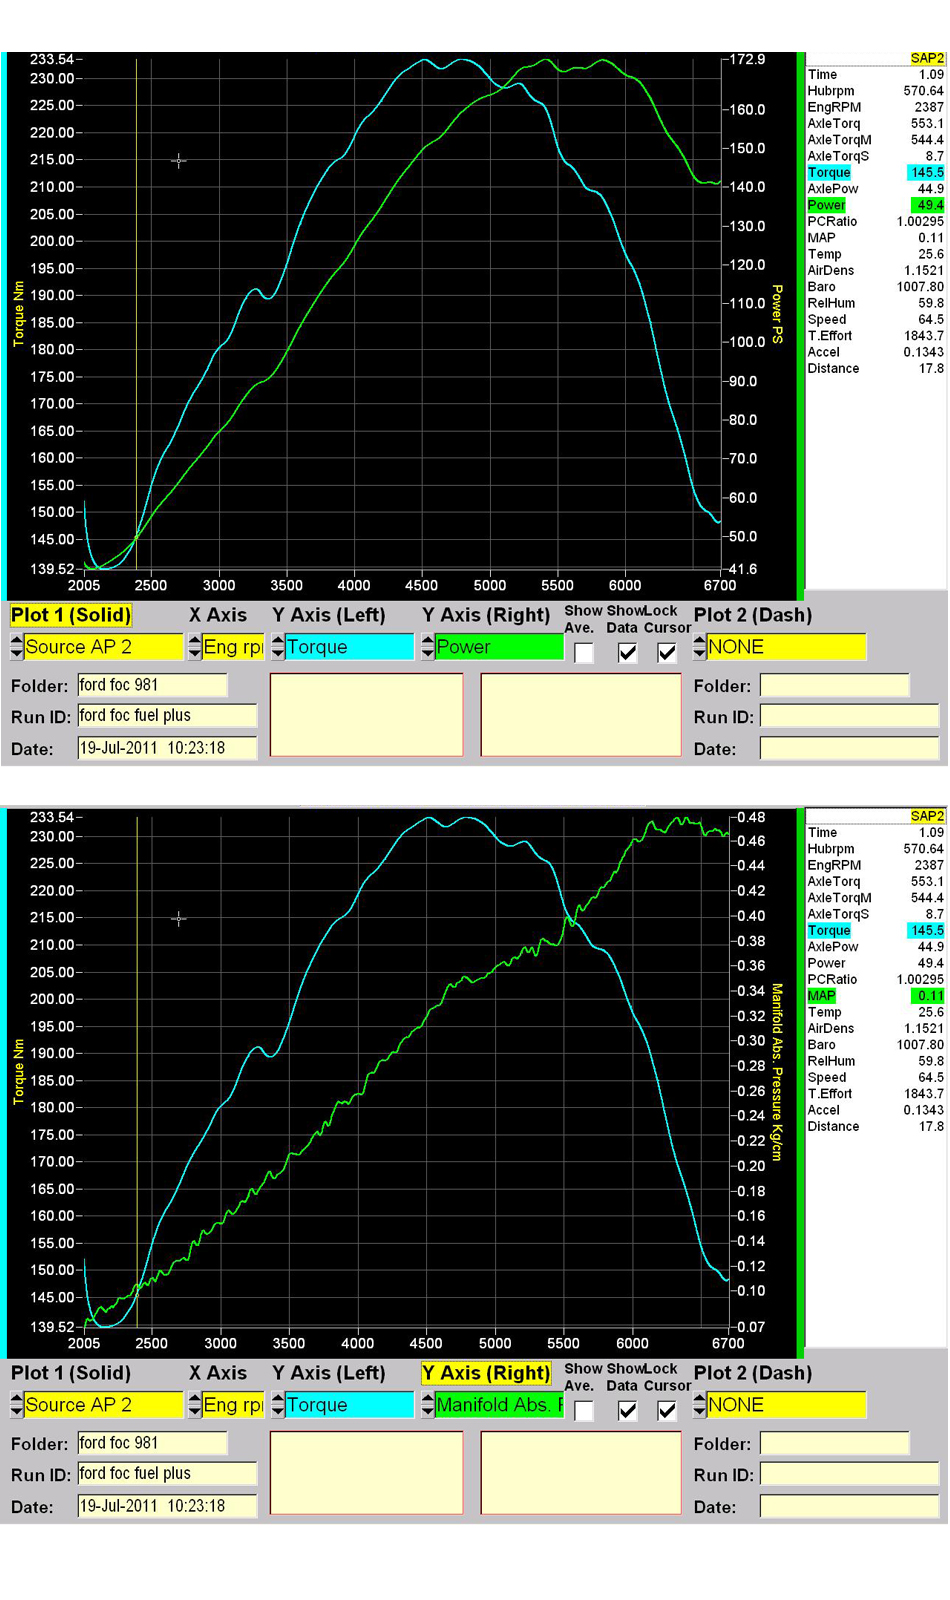Click the green-highlighted MAP 0.11 data row
The image size is (950, 1600).
click(876, 996)
